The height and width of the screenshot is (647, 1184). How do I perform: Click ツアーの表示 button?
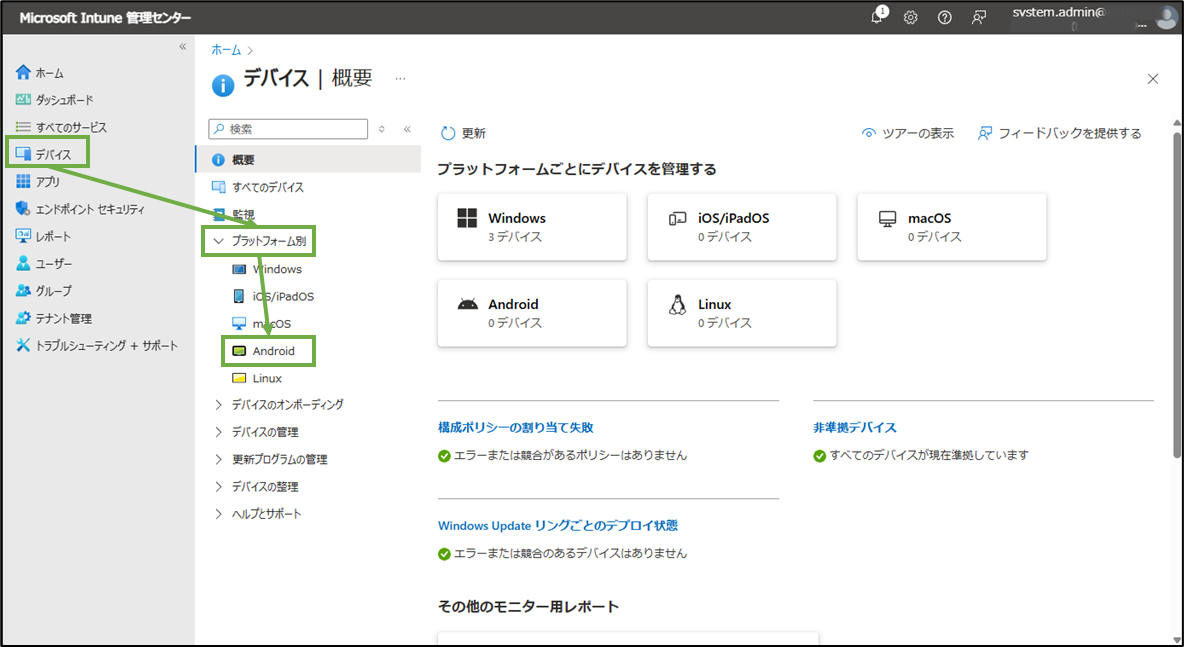908,133
